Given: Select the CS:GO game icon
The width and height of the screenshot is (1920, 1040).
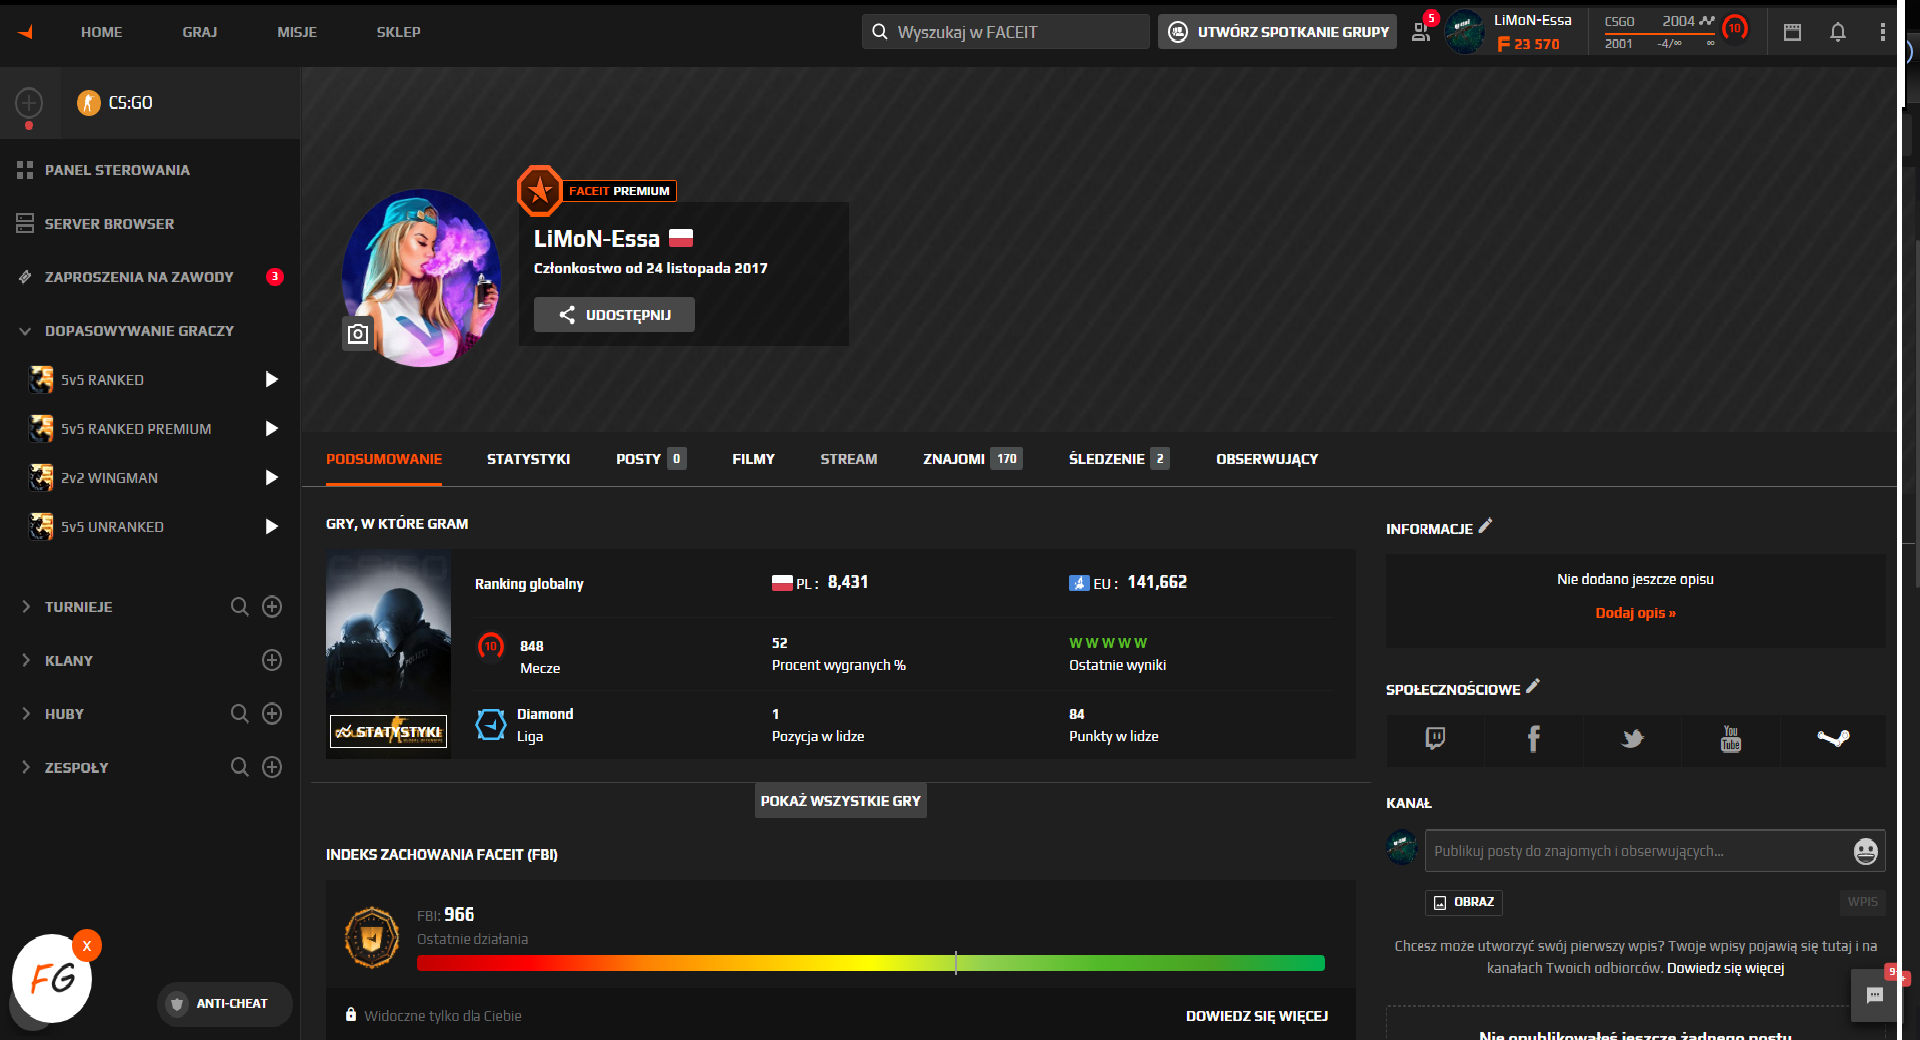Looking at the screenshot, I should click(x=89, y=102).
